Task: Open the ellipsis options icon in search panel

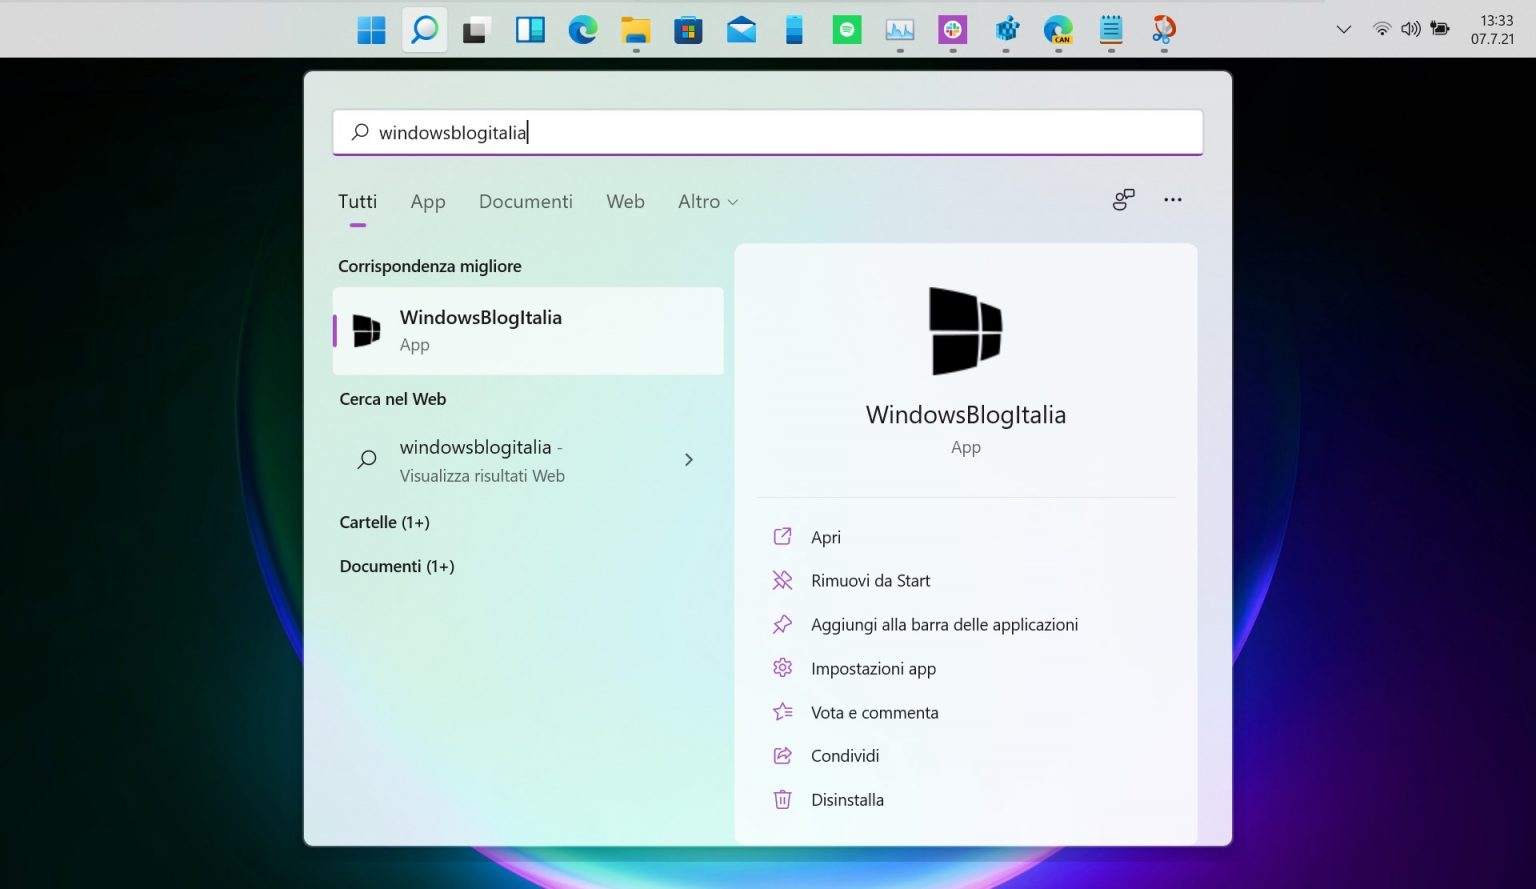Action: pos(1172,200)
